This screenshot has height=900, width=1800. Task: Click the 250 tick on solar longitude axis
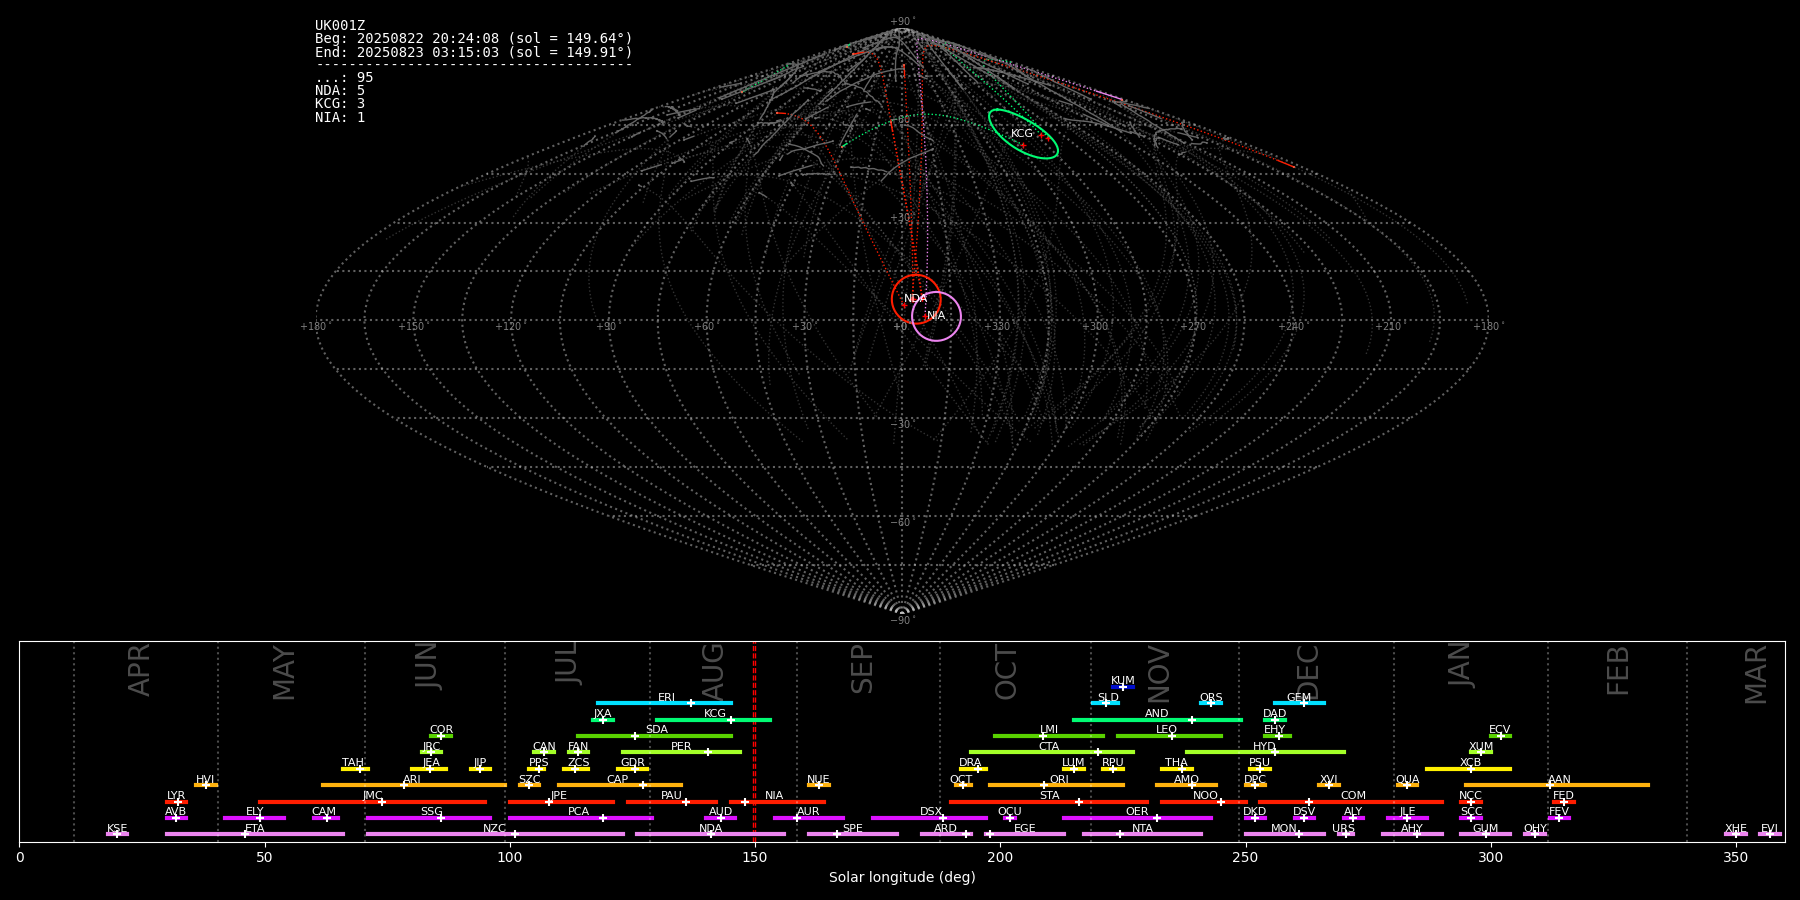(1245, 857)
